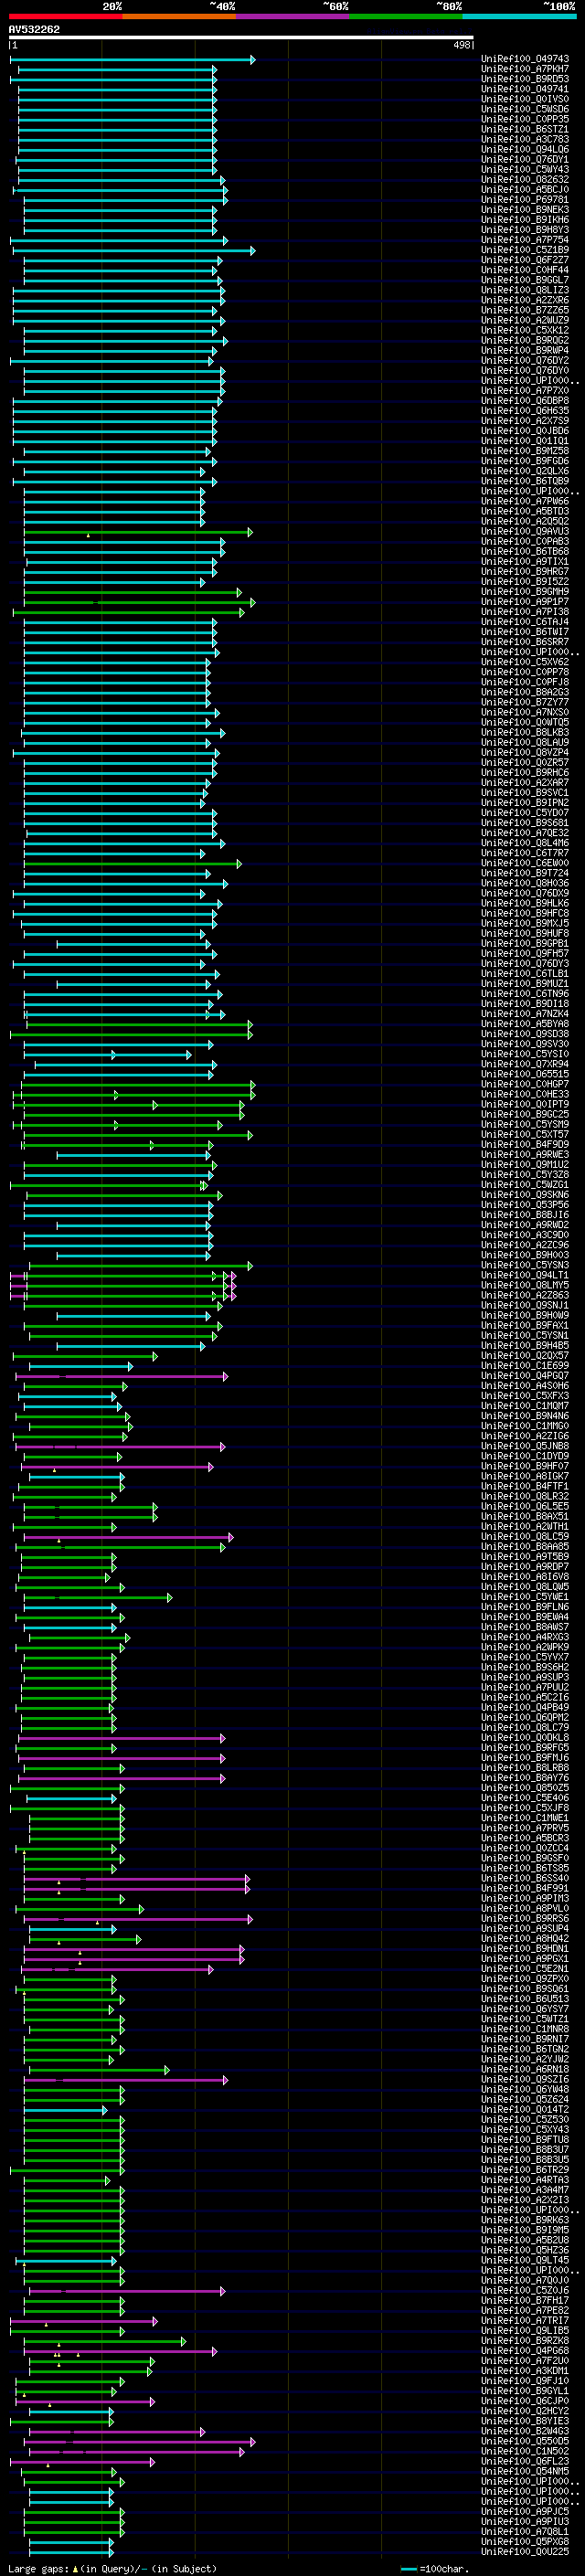Select label UniRef100_A2Z863
Viewport: 585px width, 2576px height.
click(x=525, y=1295)
